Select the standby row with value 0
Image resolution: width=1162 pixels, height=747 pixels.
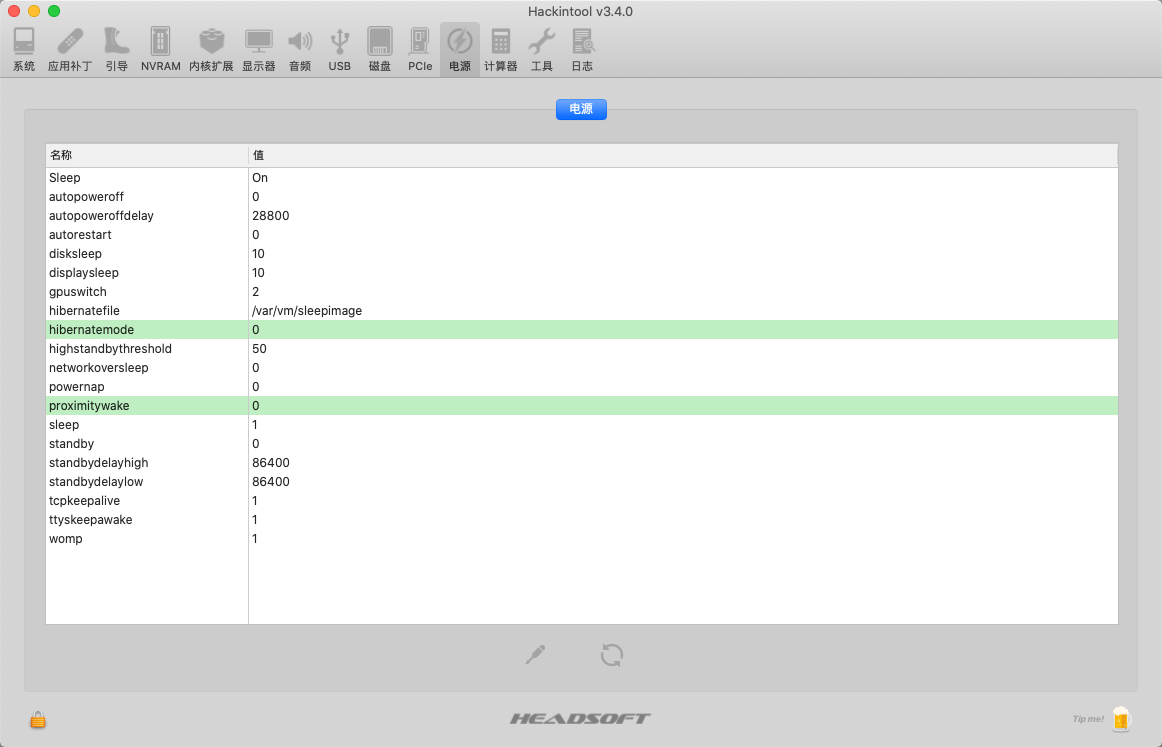click(x=582, y=444)
